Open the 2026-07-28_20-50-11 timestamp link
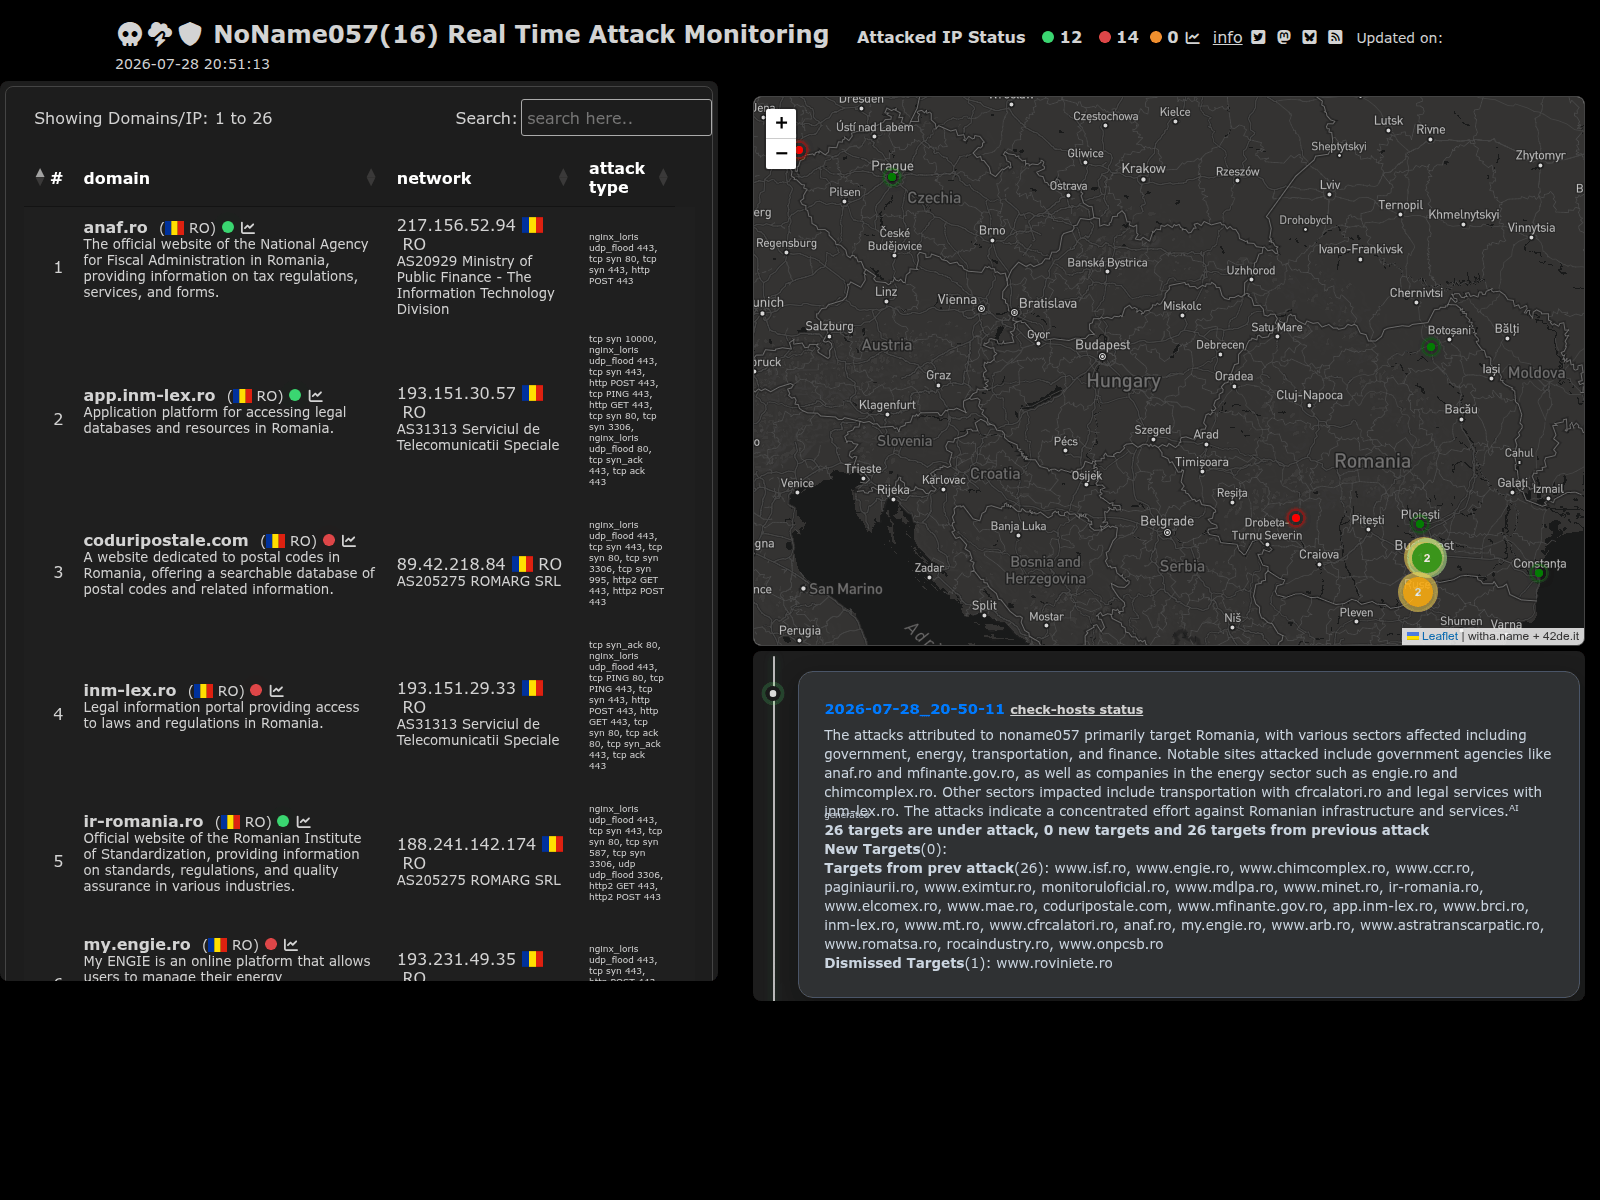 914,709
